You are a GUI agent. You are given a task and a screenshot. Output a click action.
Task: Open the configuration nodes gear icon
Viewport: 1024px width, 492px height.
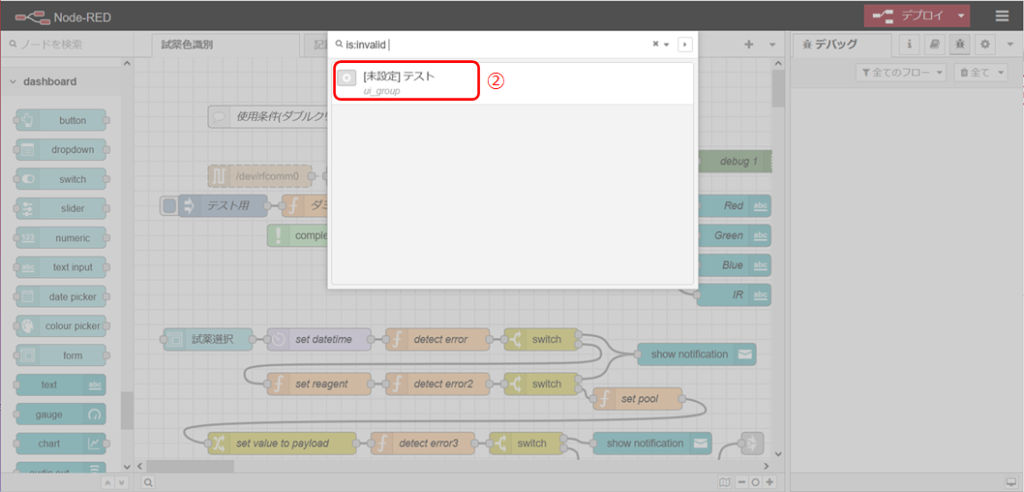click(984, 45)
